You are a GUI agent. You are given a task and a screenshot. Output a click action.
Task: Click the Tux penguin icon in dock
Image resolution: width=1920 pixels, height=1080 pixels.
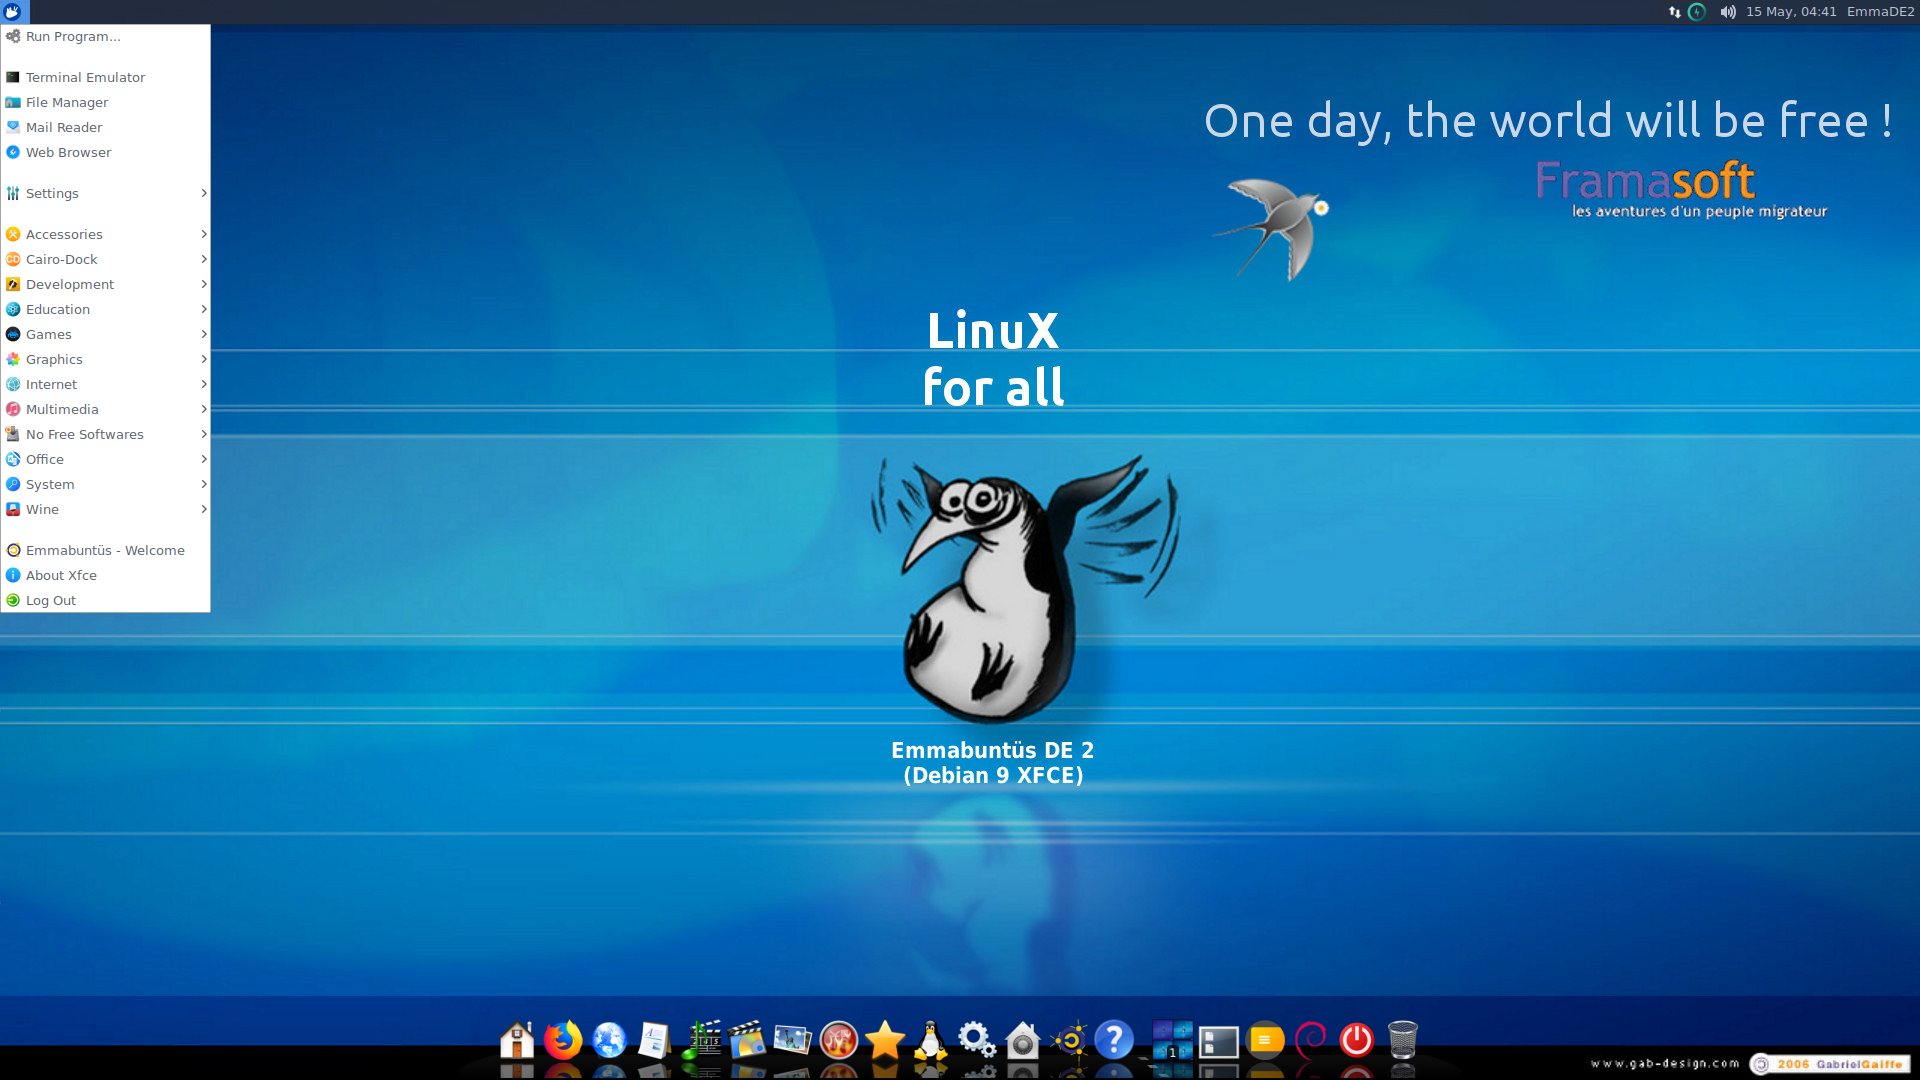click(931, 1040)
